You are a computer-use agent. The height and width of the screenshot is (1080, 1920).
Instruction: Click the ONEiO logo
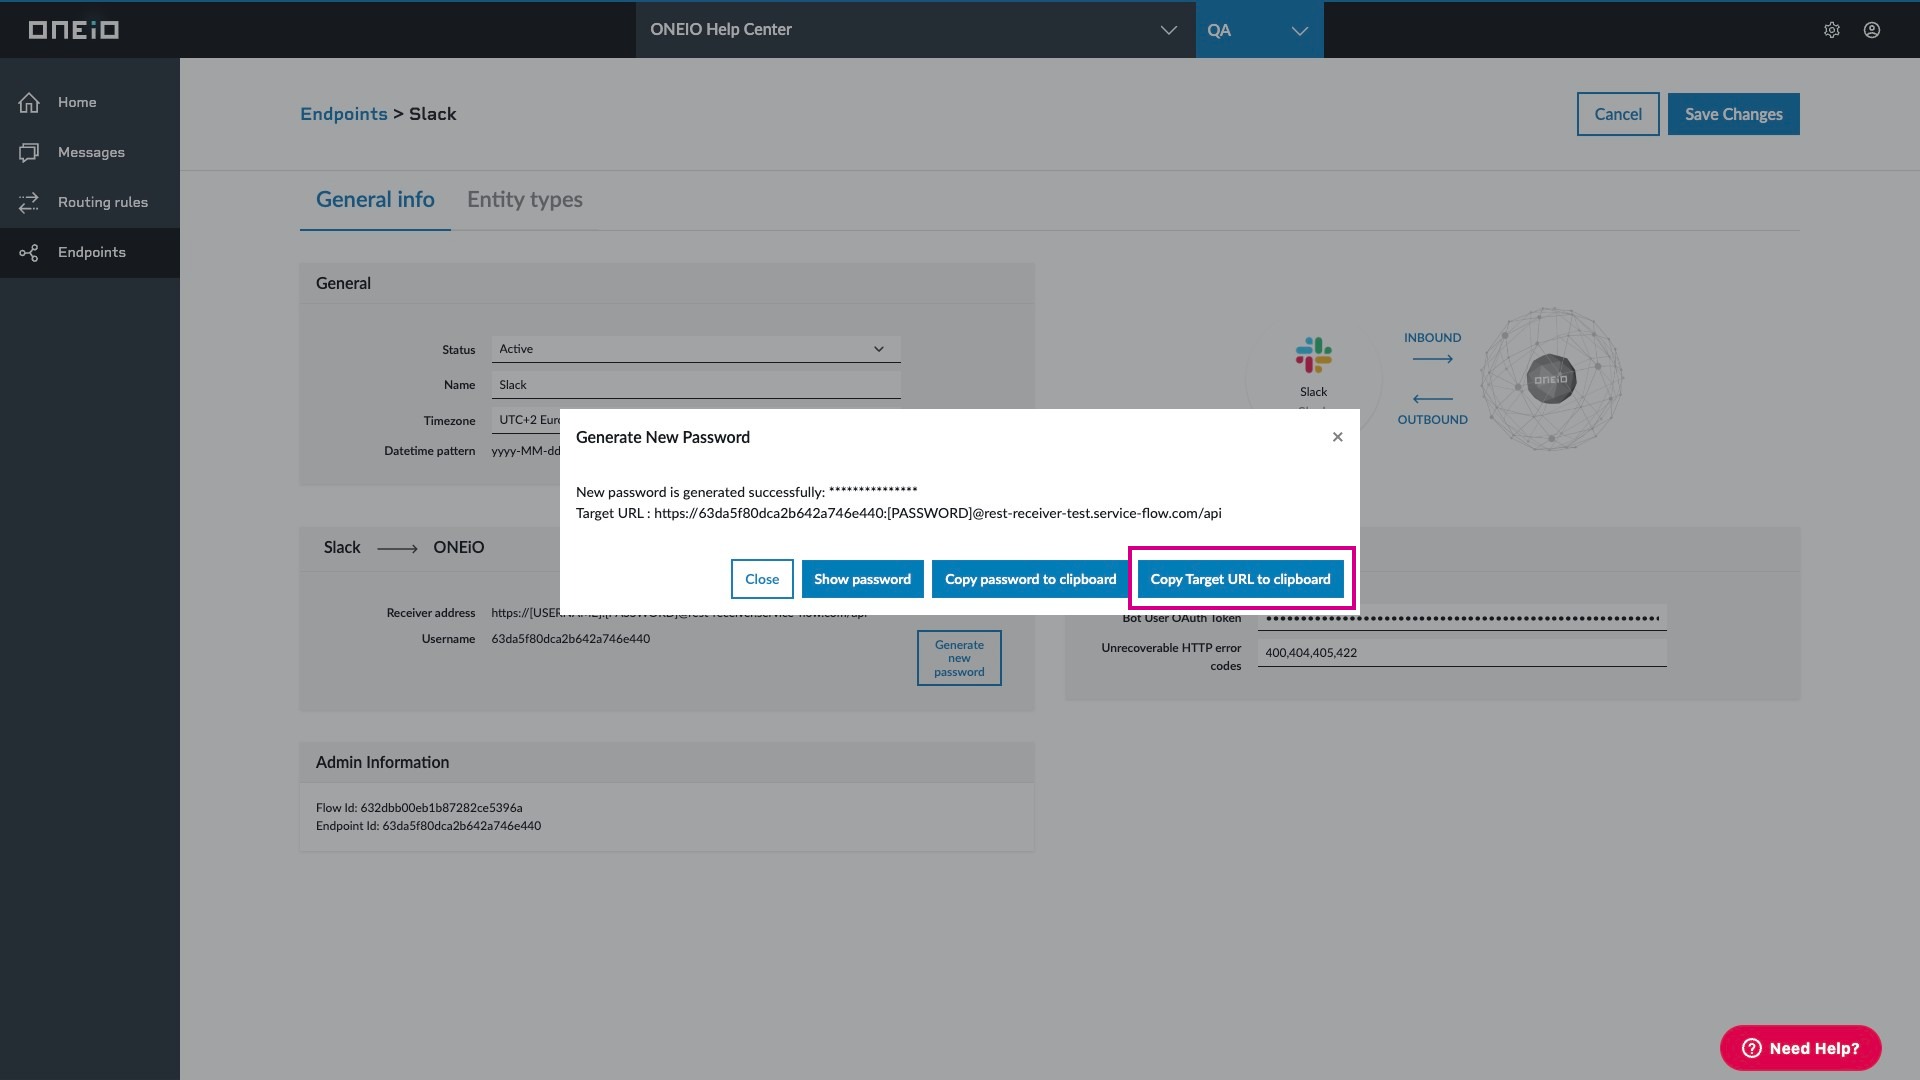point(73,30)
